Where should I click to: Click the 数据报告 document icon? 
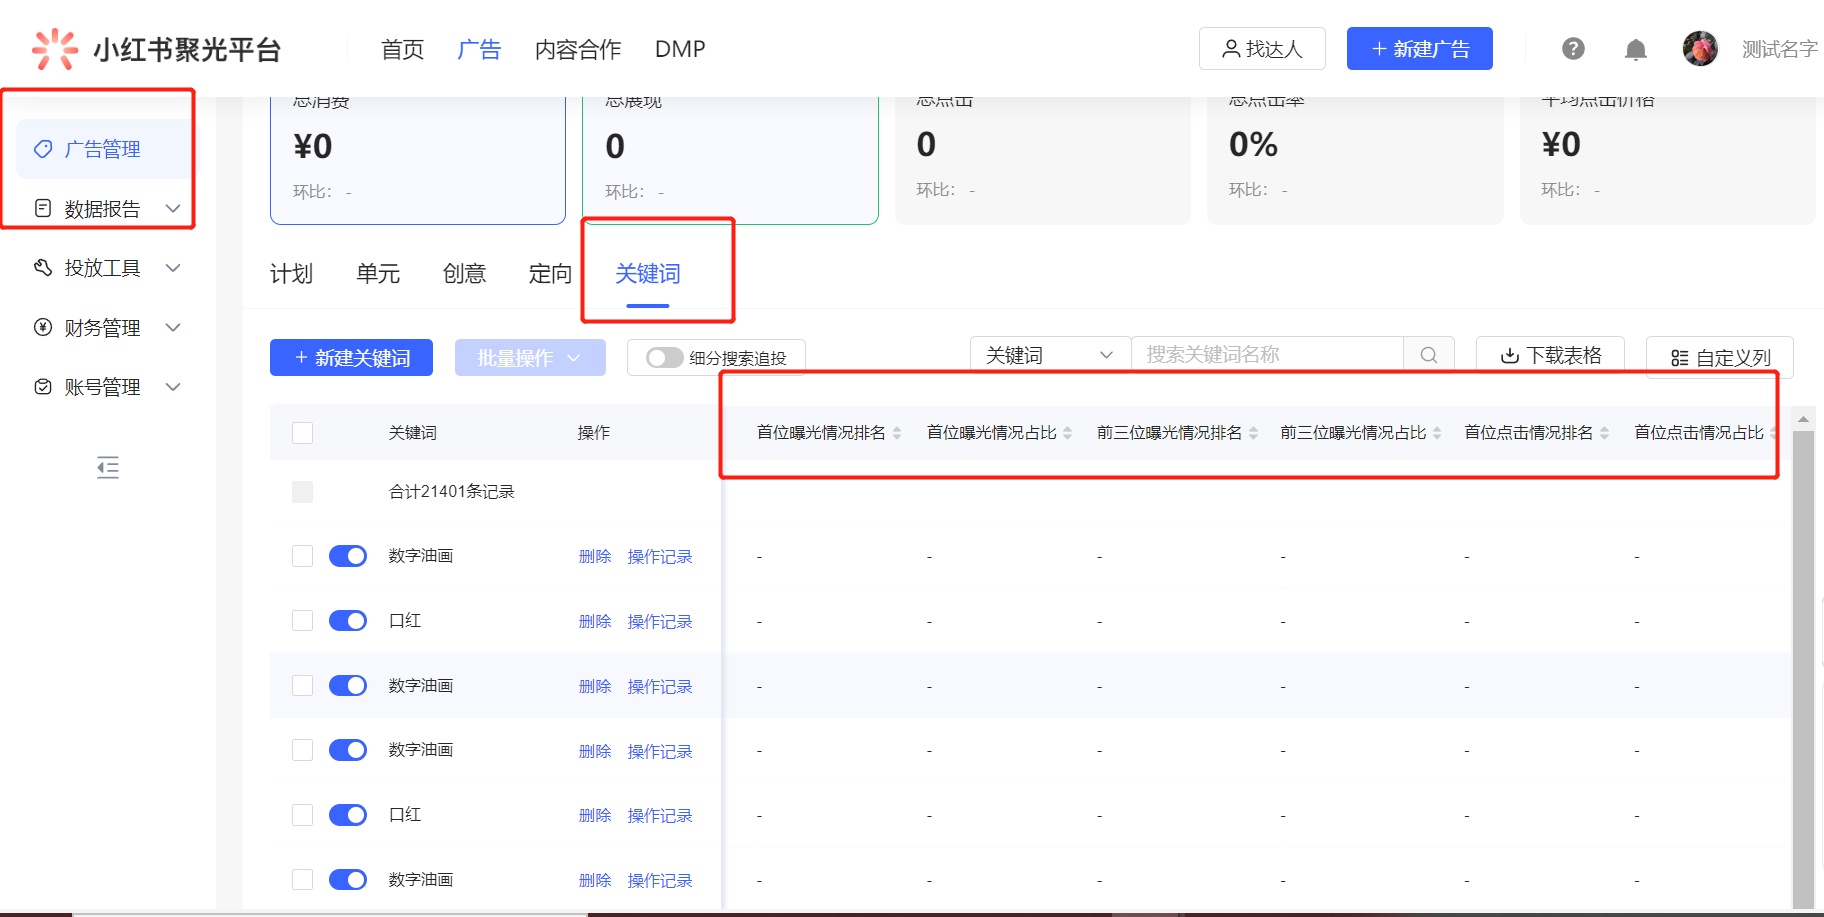click(x=43, y=208)
